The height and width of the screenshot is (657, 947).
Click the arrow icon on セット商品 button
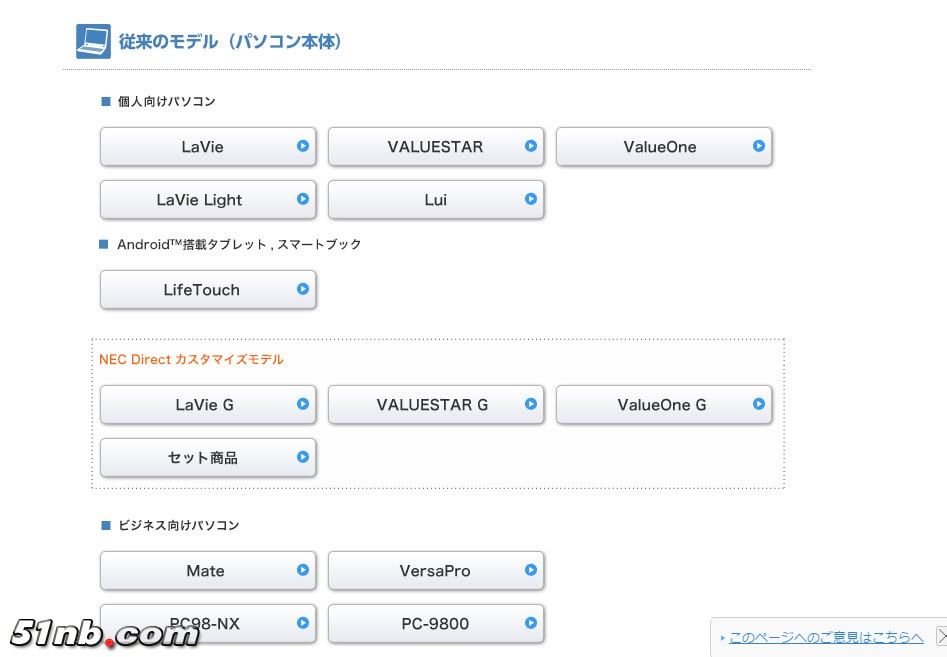303,457
